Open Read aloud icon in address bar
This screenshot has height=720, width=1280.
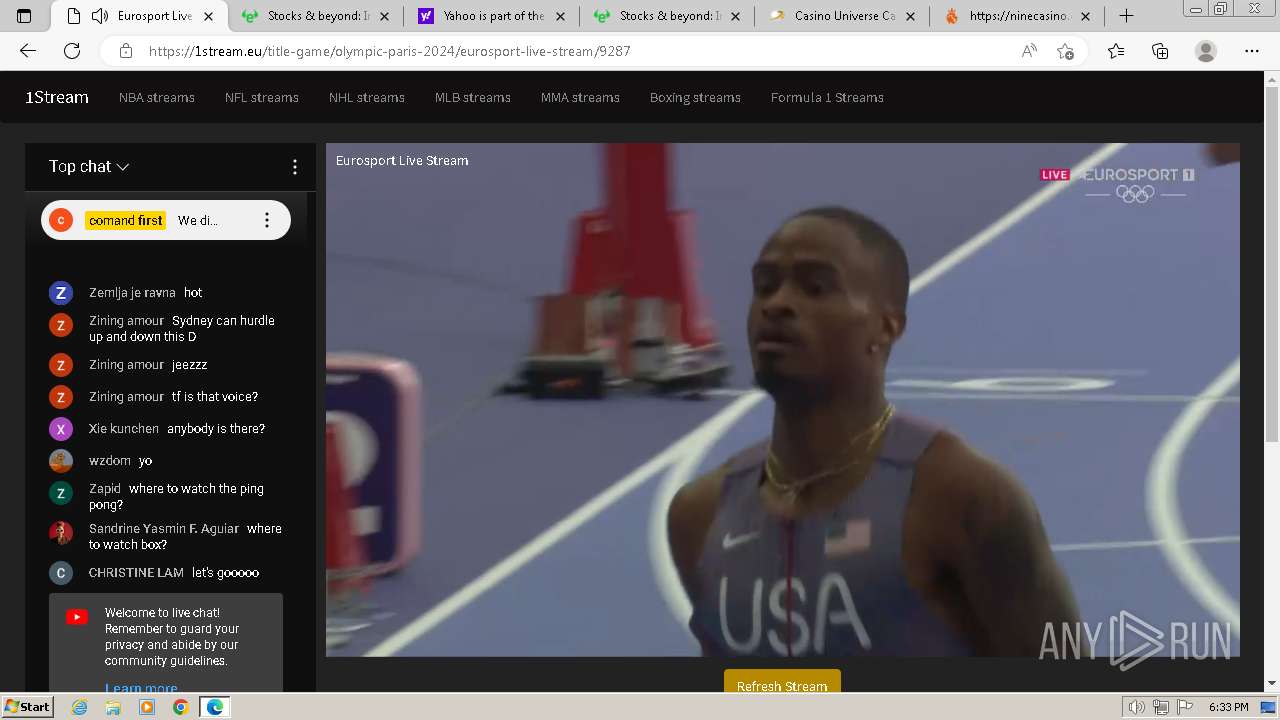(x=1029, y=51)
